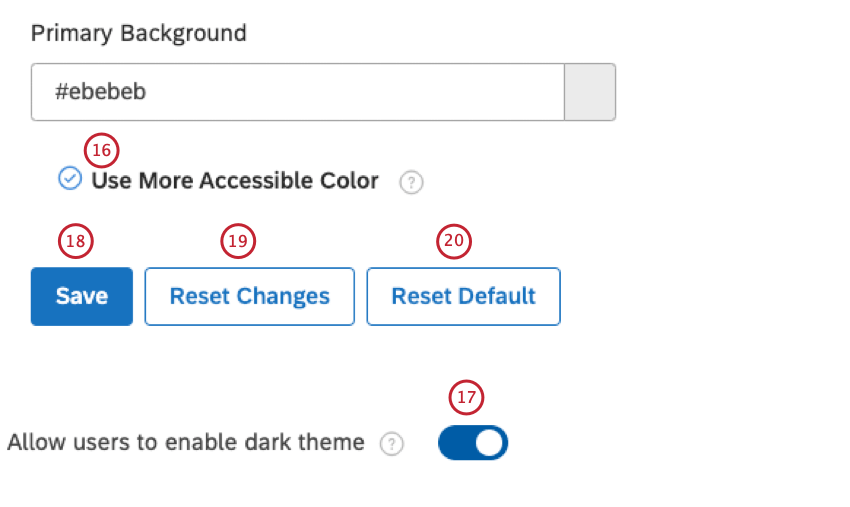
Task: Click the Primary Background heading label
Action: coord(139,33)
